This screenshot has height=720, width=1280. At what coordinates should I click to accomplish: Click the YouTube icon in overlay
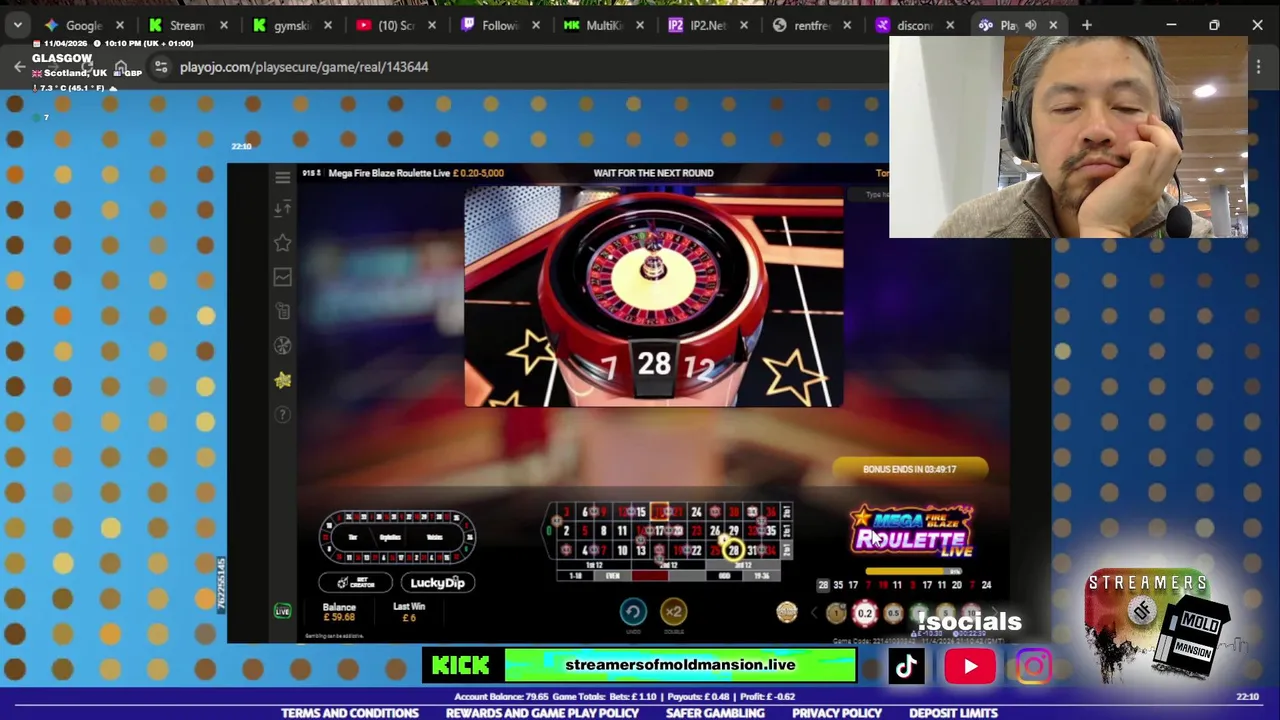970,666
